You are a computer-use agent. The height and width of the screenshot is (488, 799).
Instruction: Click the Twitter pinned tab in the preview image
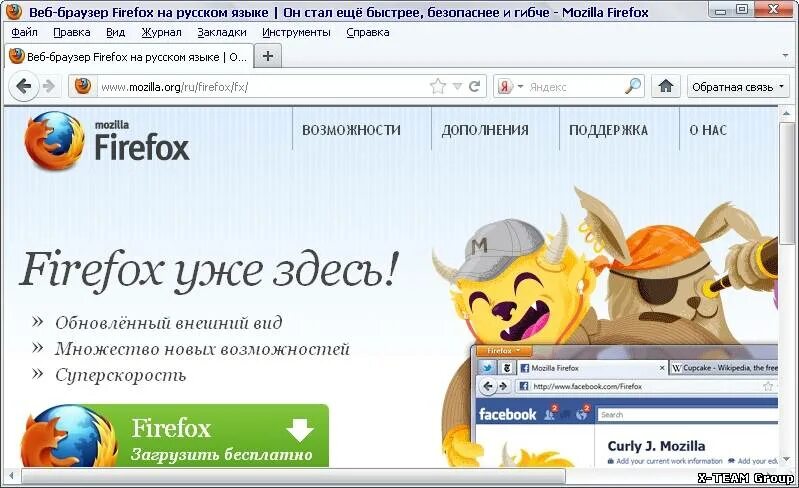tap(488, 367)
